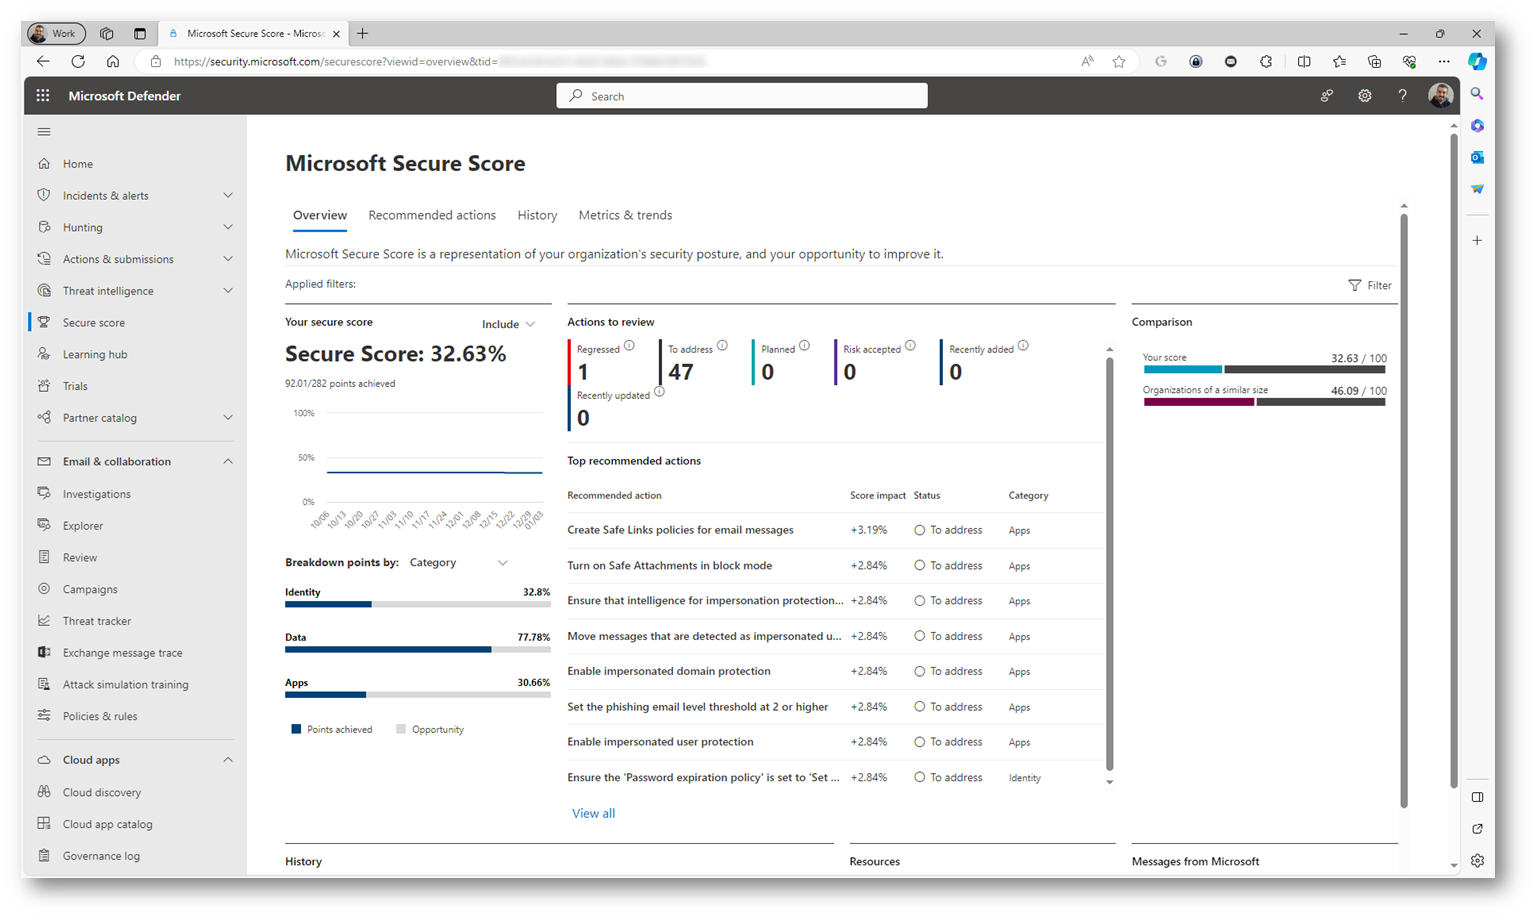Click the View all link
This screenshot has width=1537, height=920.
click(593, 813)
